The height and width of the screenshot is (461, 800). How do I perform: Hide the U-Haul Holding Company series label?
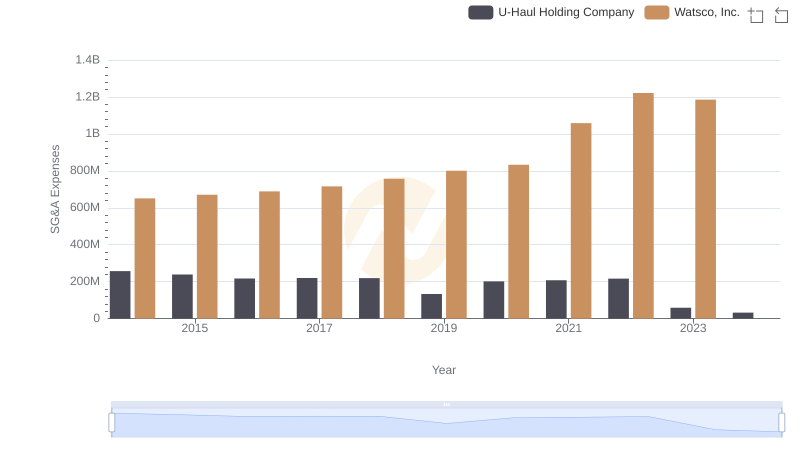point(566,12)
